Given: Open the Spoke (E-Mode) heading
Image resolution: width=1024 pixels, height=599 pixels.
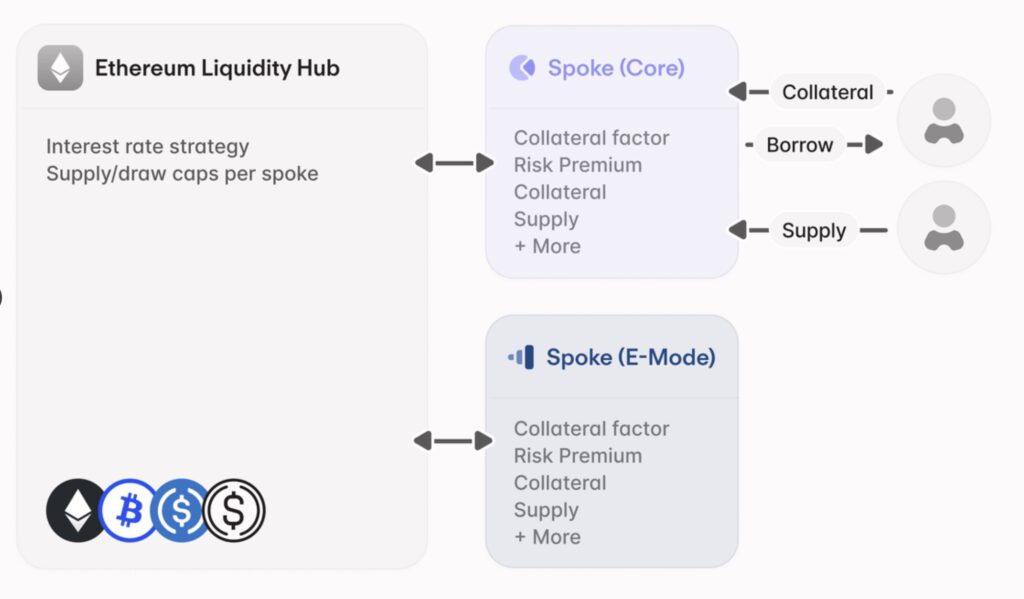Looking at the screenshot, I should pyautogui.click(x=630, y=357).
